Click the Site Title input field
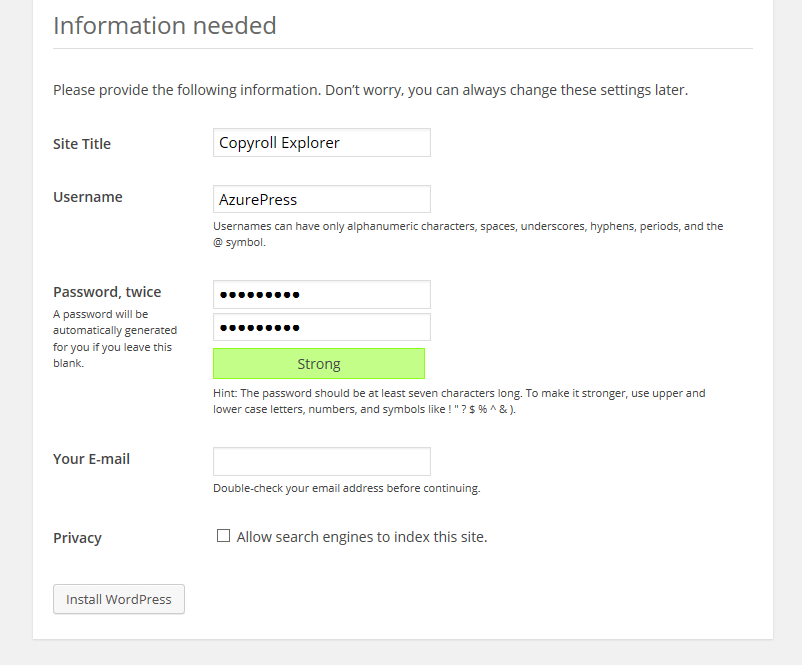This screenshot has height=665, width=802. coord(322,143)
